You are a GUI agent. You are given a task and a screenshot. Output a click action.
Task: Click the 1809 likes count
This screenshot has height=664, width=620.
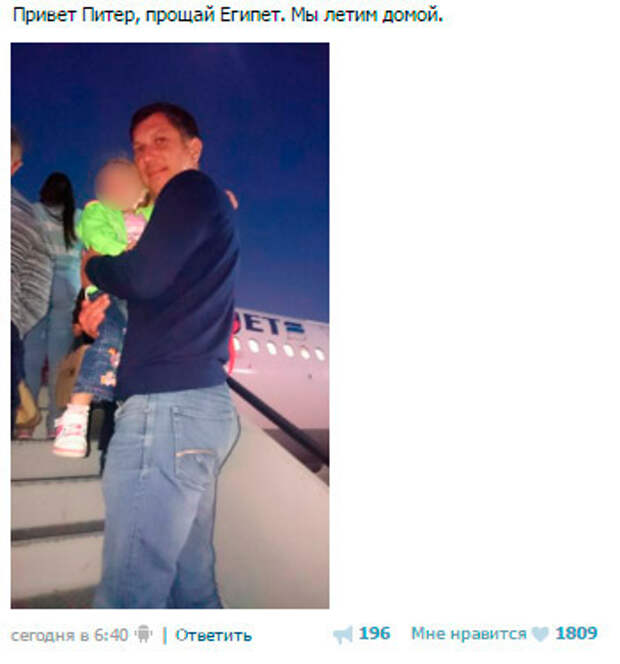point(576,634)
